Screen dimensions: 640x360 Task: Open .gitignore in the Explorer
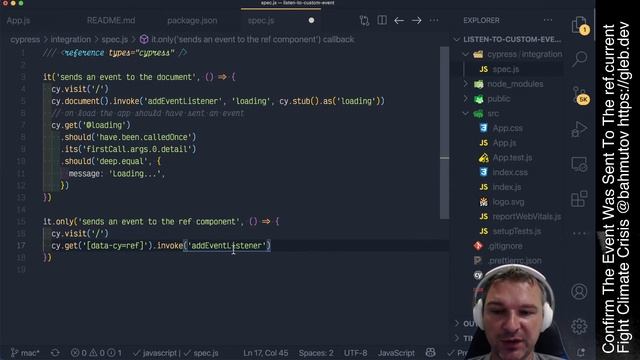(x=505, y=246)
